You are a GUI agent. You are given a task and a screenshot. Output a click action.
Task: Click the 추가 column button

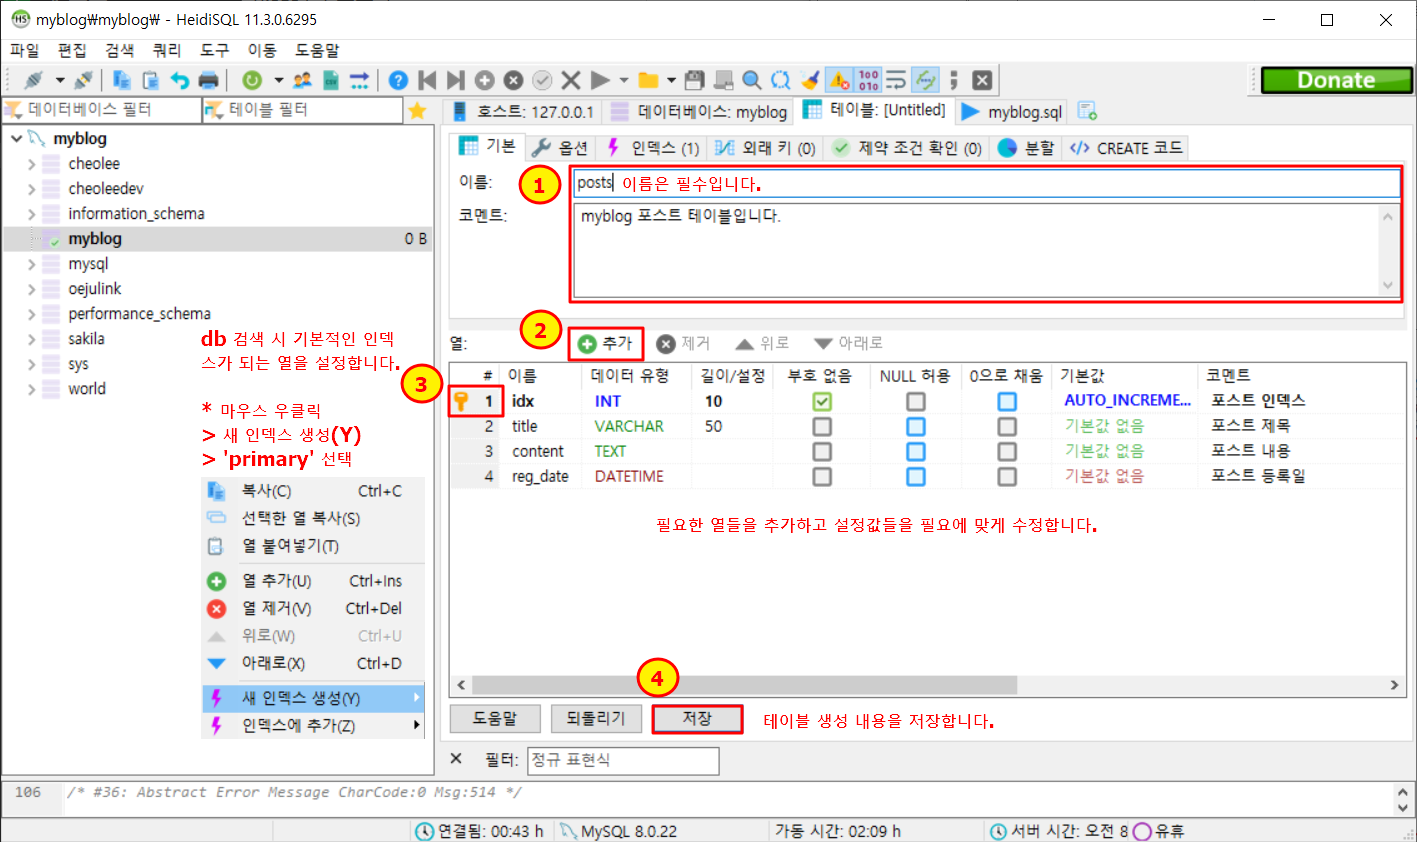point(606,344)
